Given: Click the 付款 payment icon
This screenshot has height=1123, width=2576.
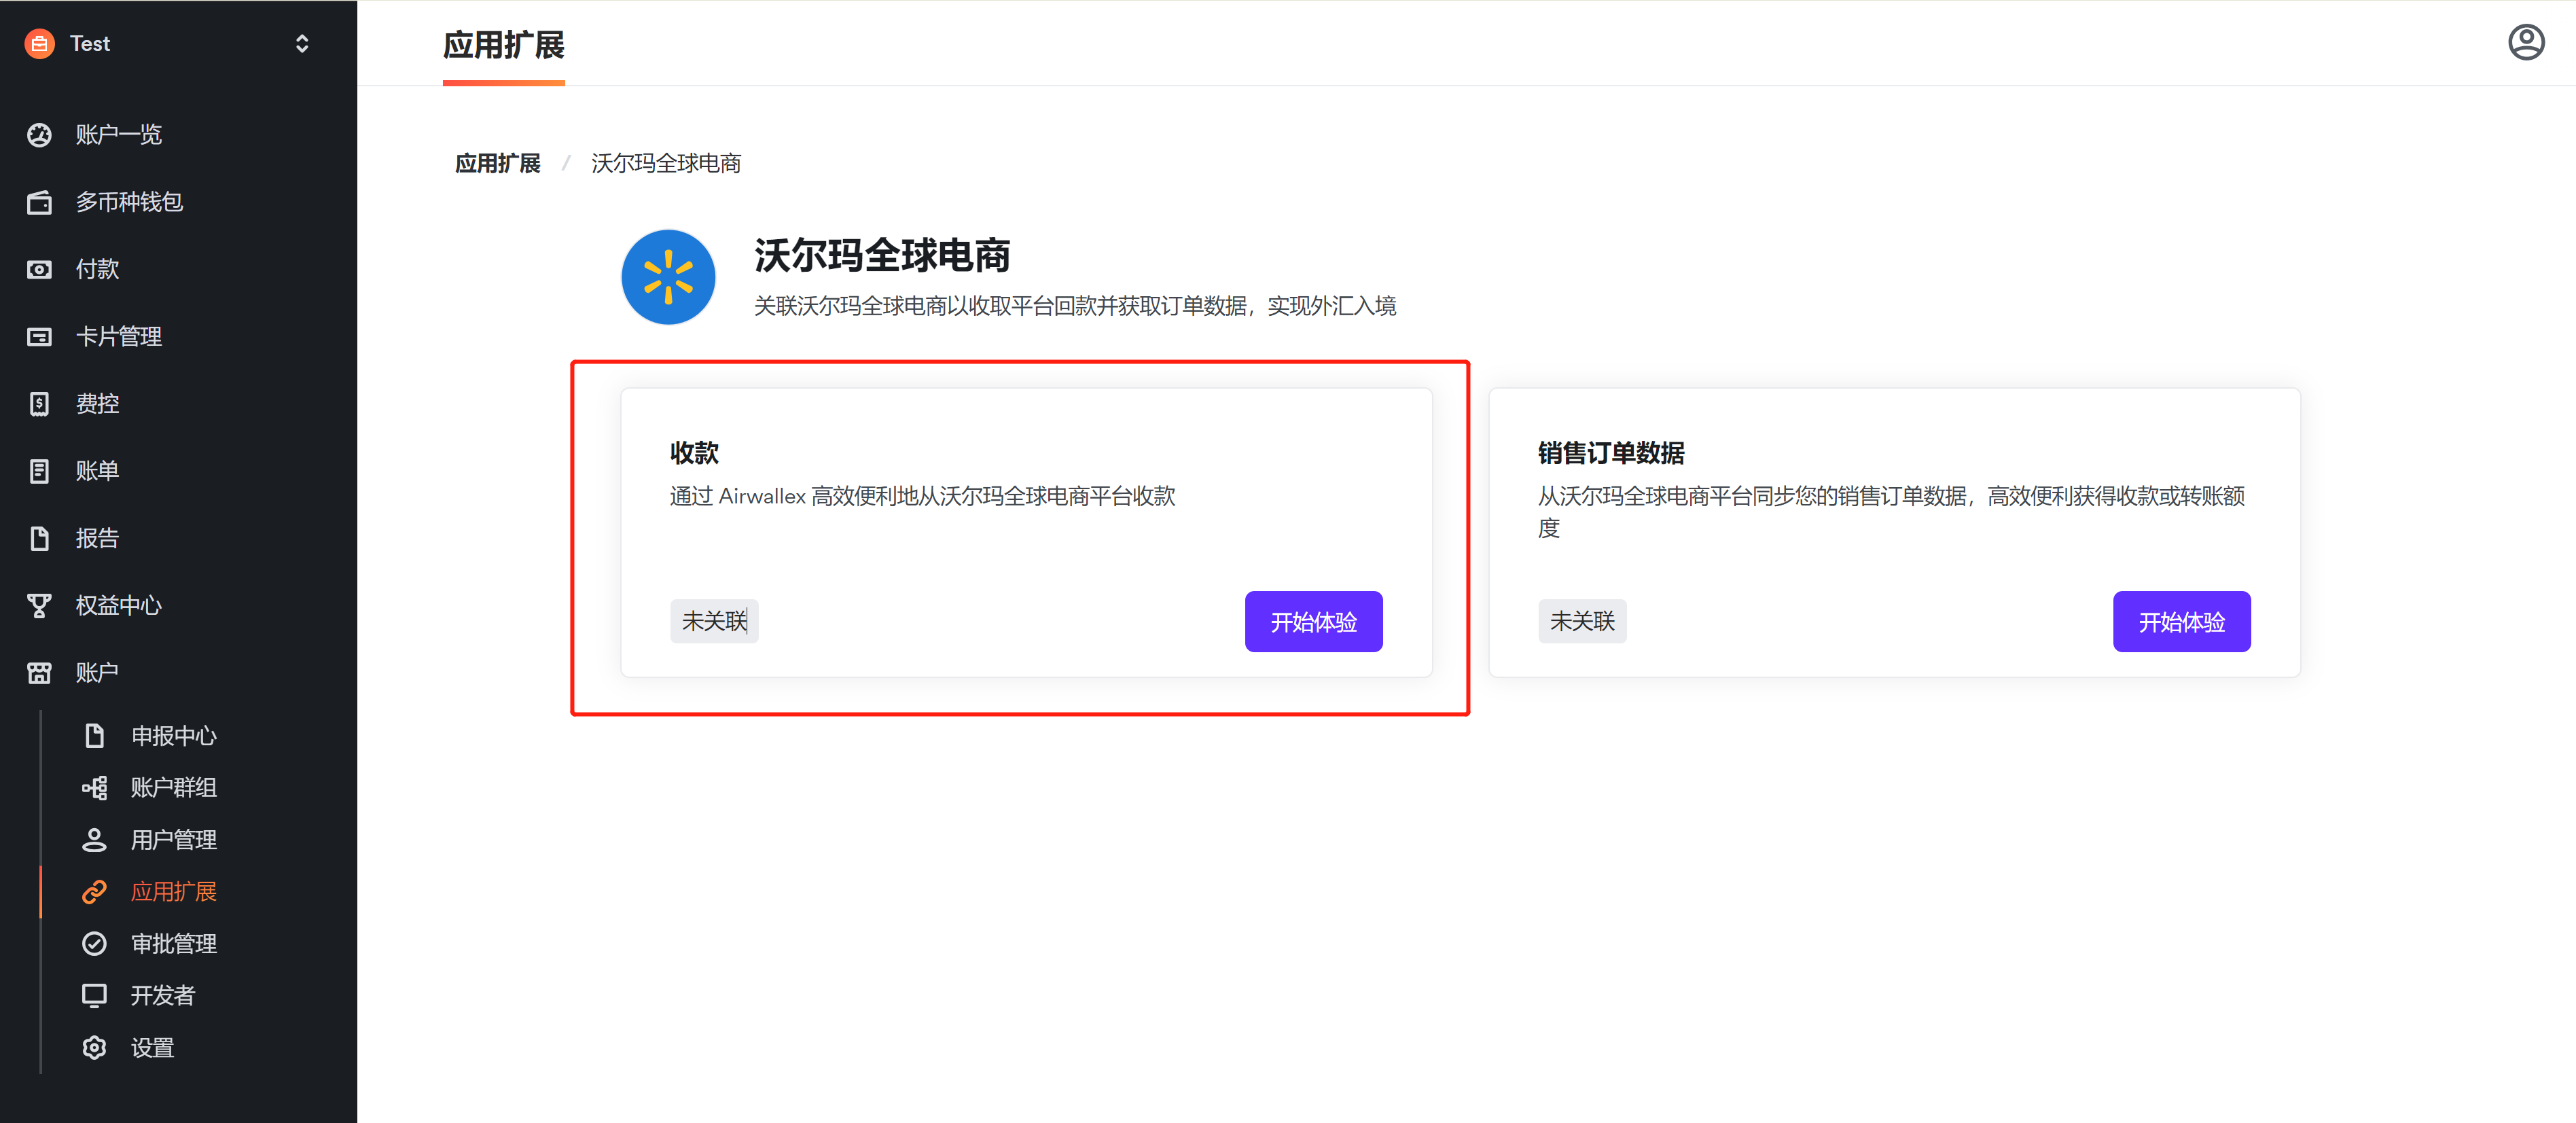Looking at the screenshot, I should (x=39, y=269).
